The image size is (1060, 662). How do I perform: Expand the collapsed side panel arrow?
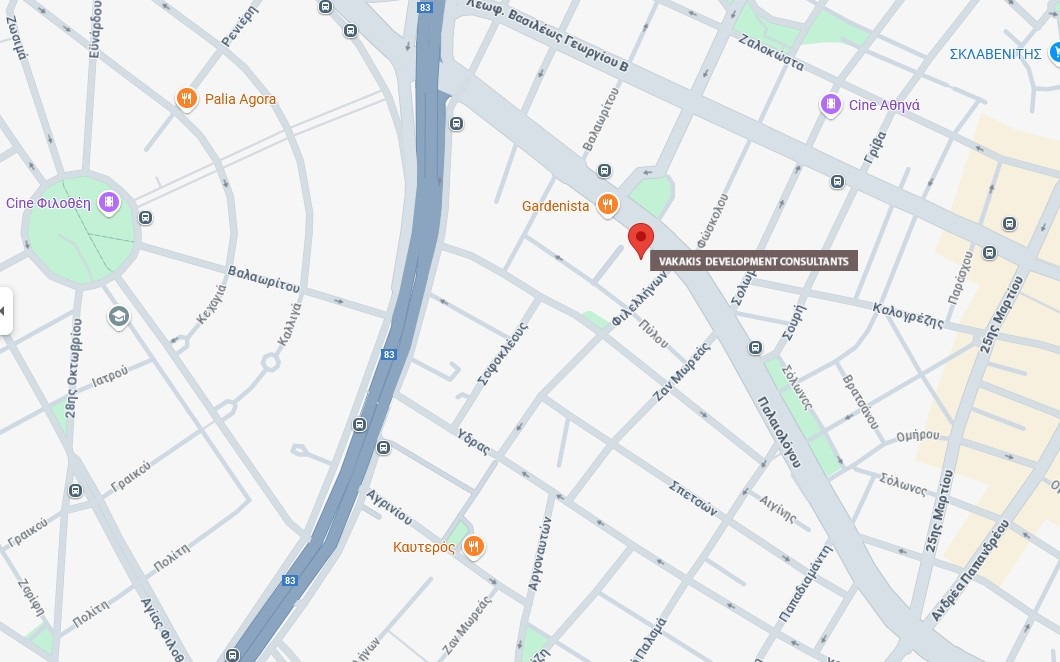click(x=5, y=311)
